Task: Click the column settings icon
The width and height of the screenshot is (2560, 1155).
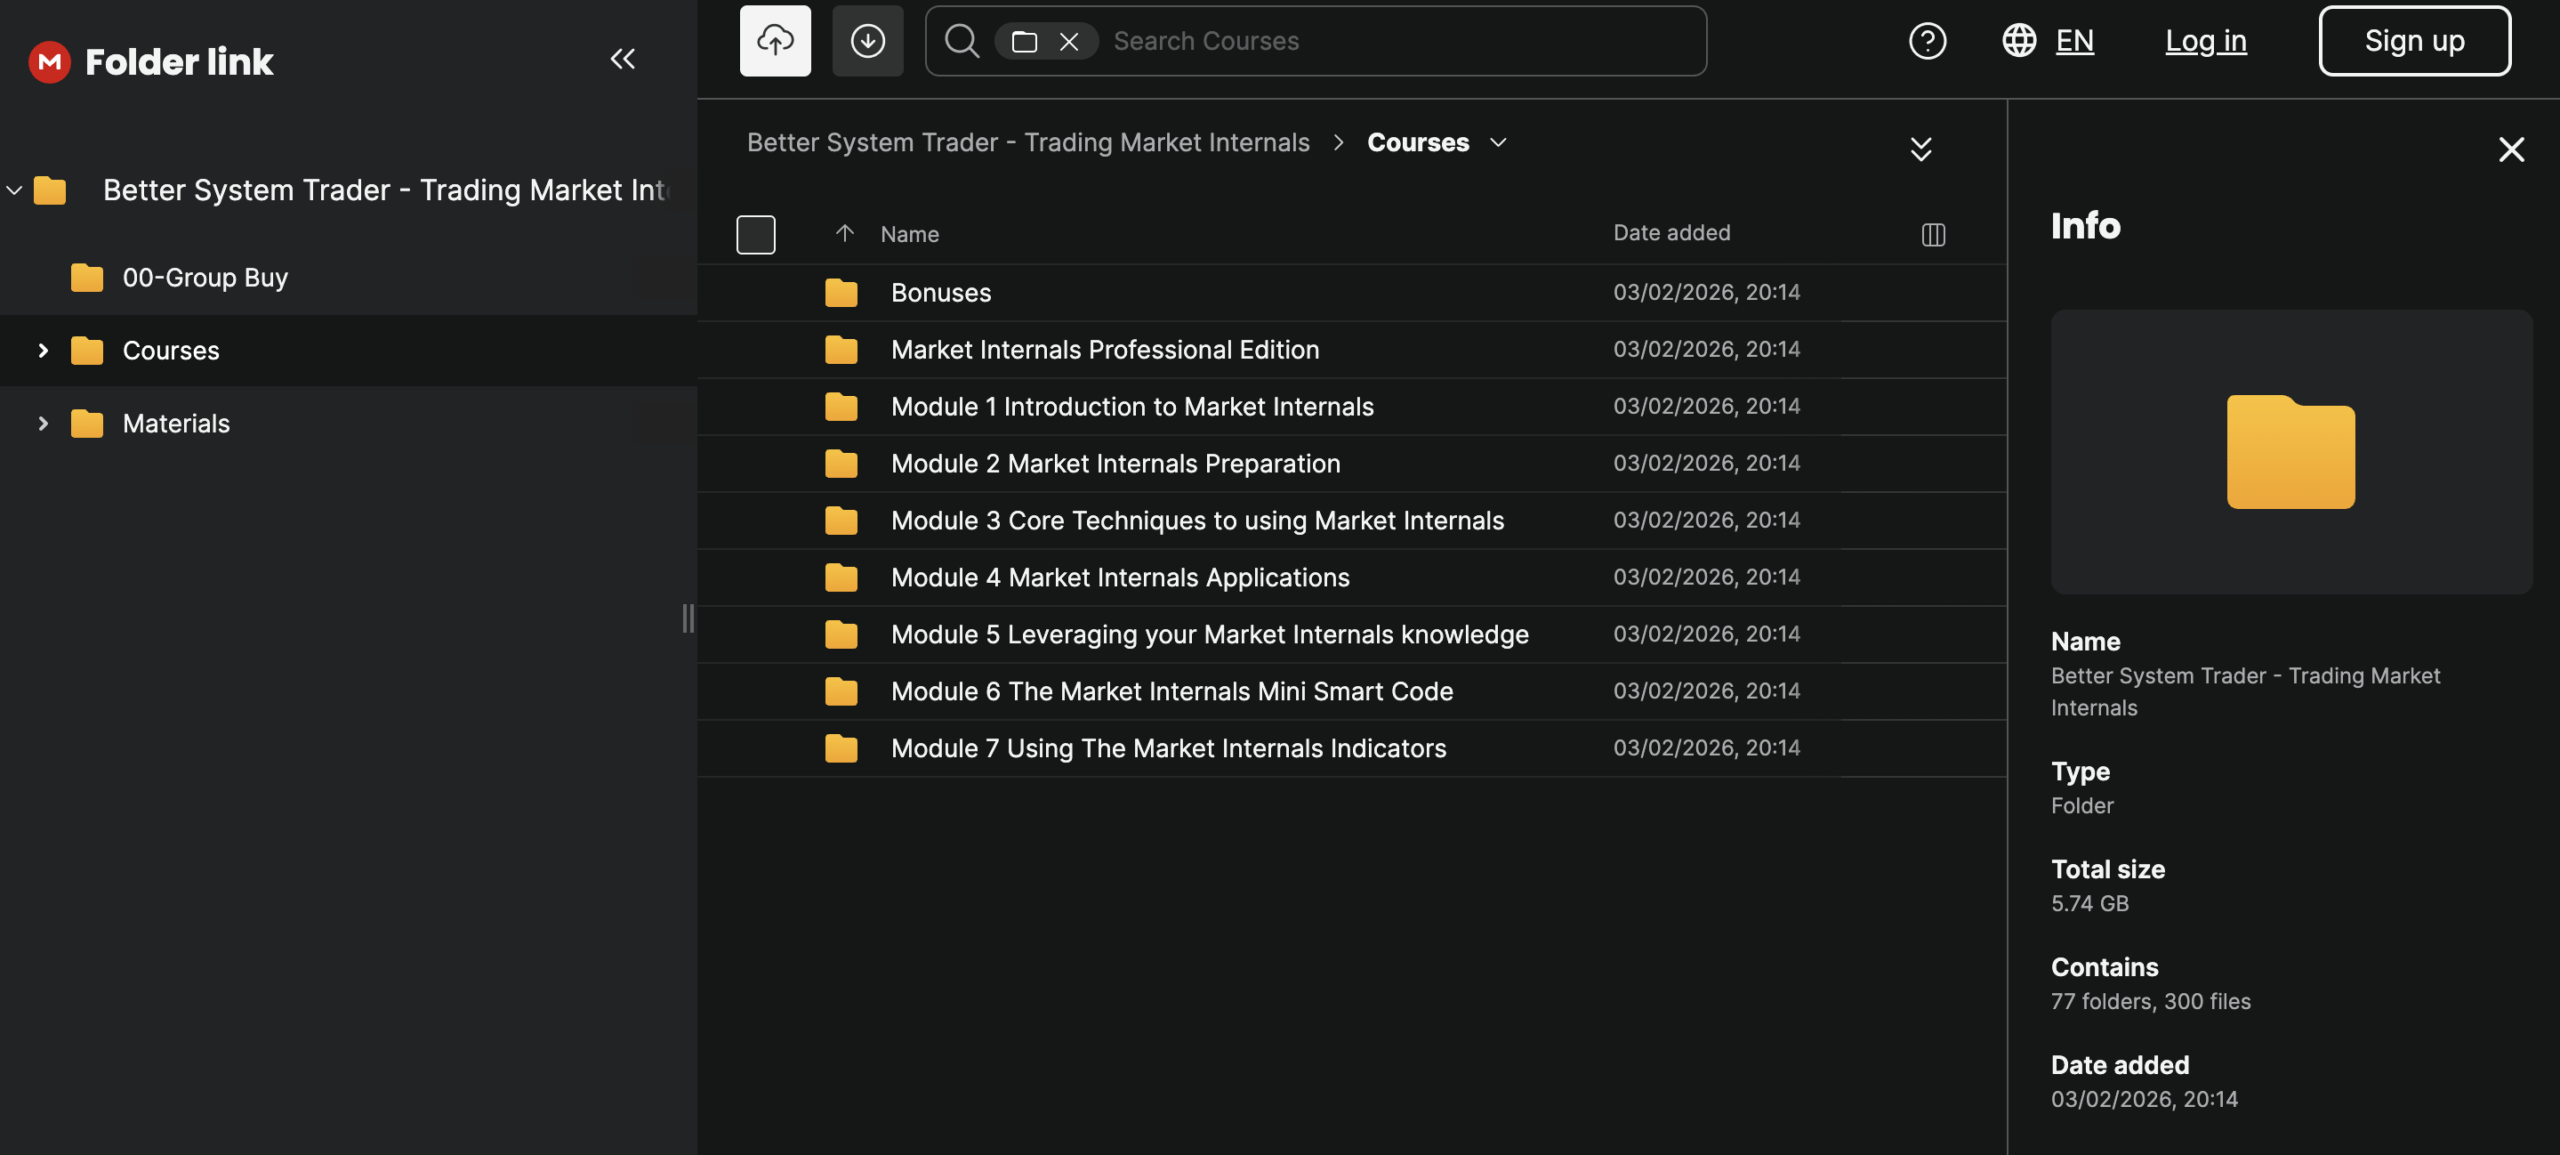Action: tap(1933, 235)
